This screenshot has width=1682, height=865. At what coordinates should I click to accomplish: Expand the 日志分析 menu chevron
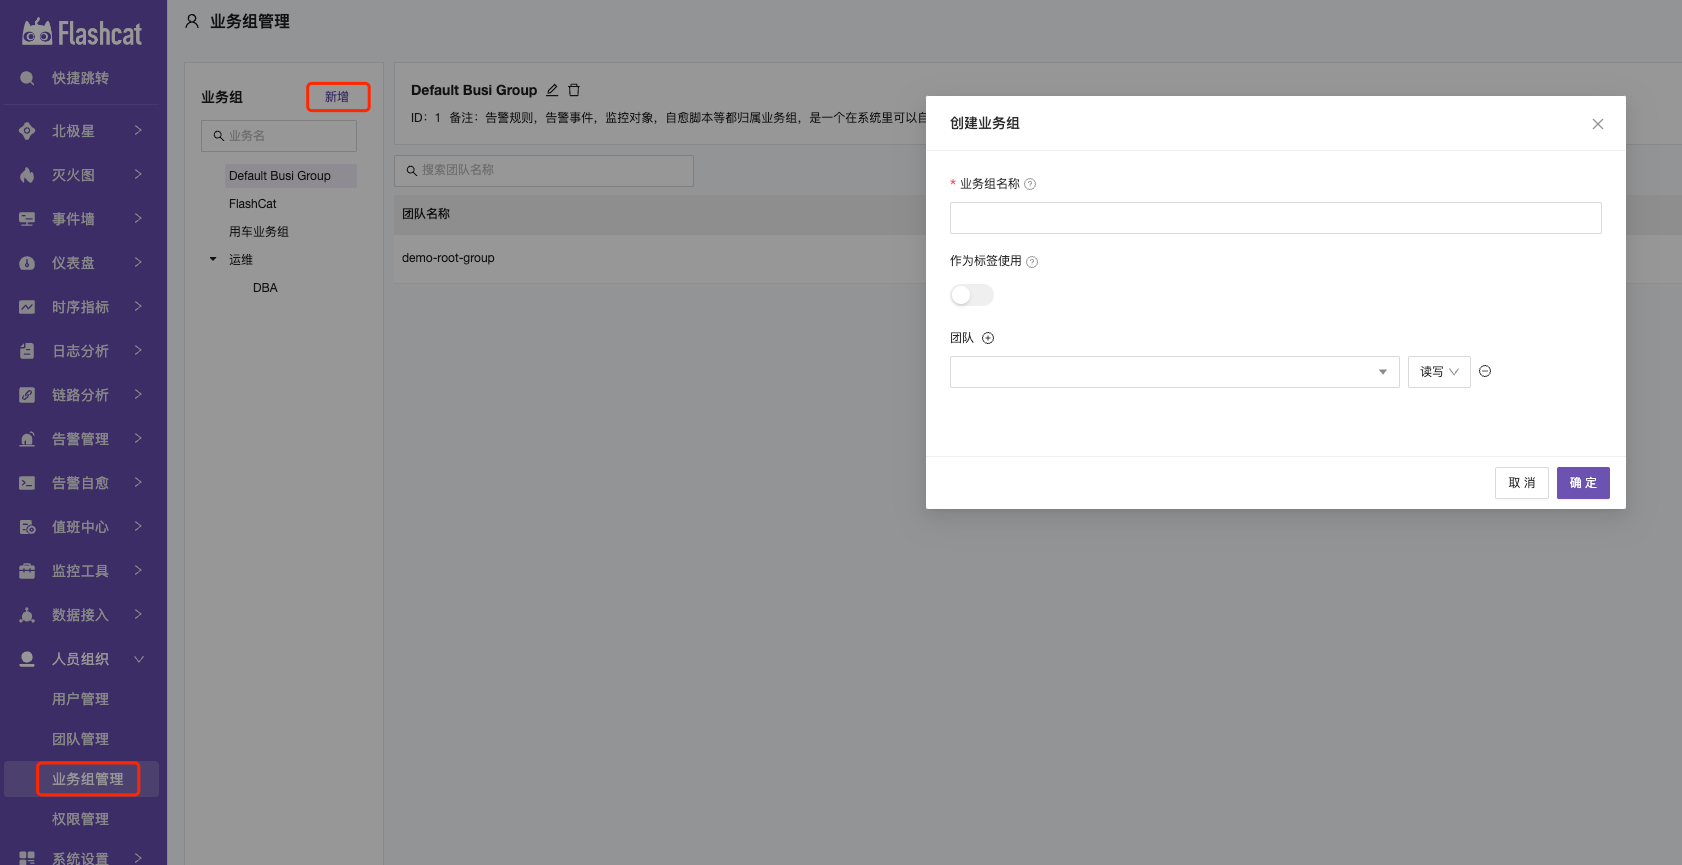click(x=138, y=351)
